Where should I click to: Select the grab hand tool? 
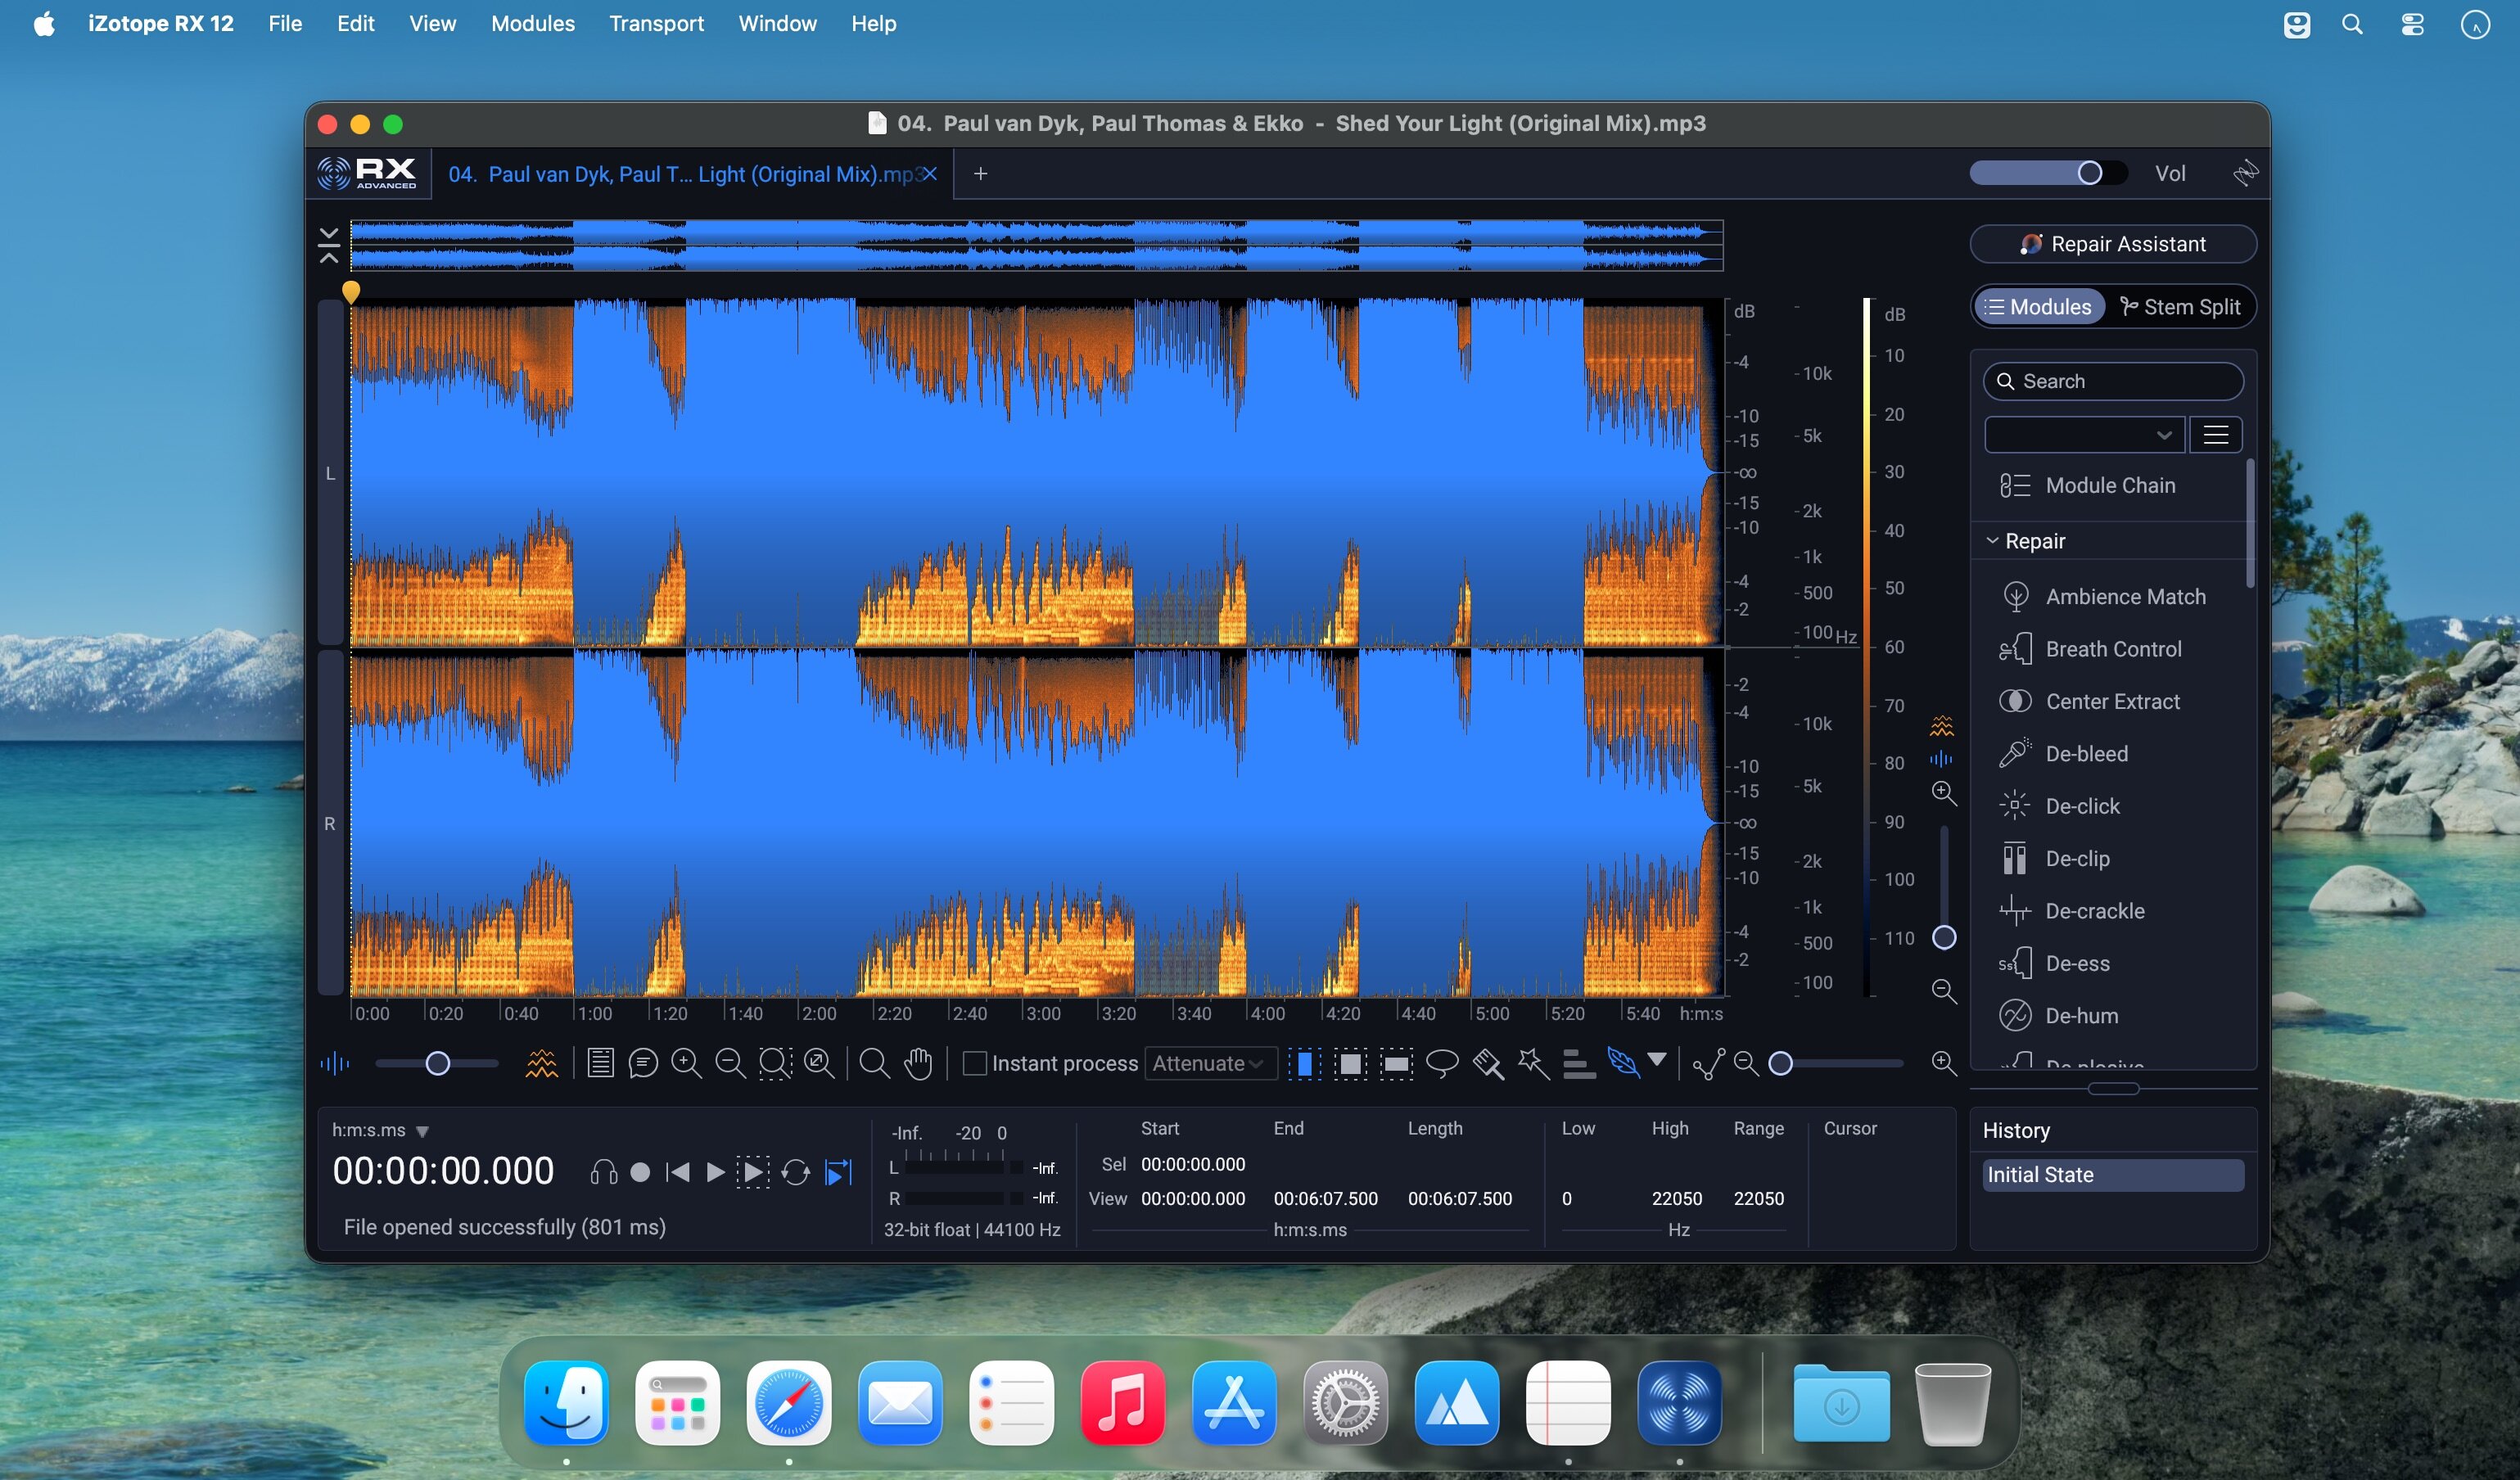point(918,1063)
